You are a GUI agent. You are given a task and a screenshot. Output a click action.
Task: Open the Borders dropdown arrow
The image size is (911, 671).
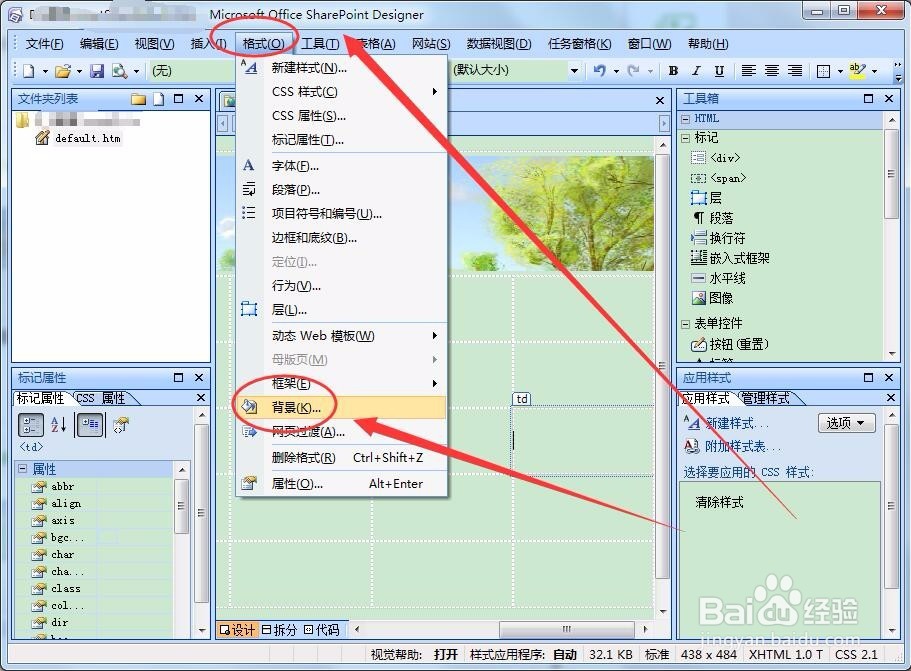point(840,71)
